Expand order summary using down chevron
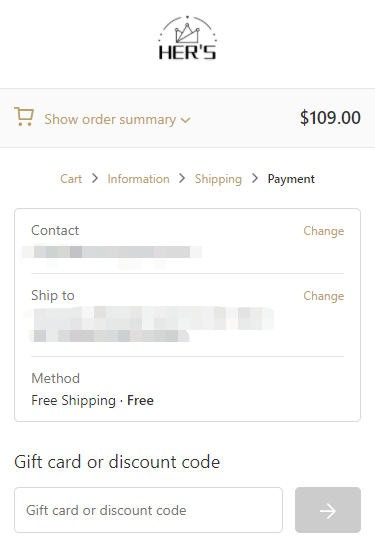The height and width of the screenshot is (550, 375). point(186,120)
